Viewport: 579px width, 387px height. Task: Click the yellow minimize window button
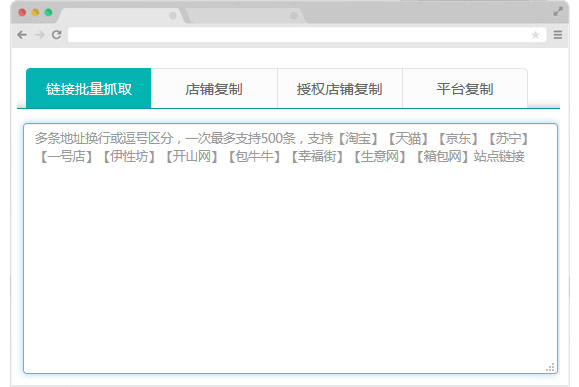click(x=35, y=13)
